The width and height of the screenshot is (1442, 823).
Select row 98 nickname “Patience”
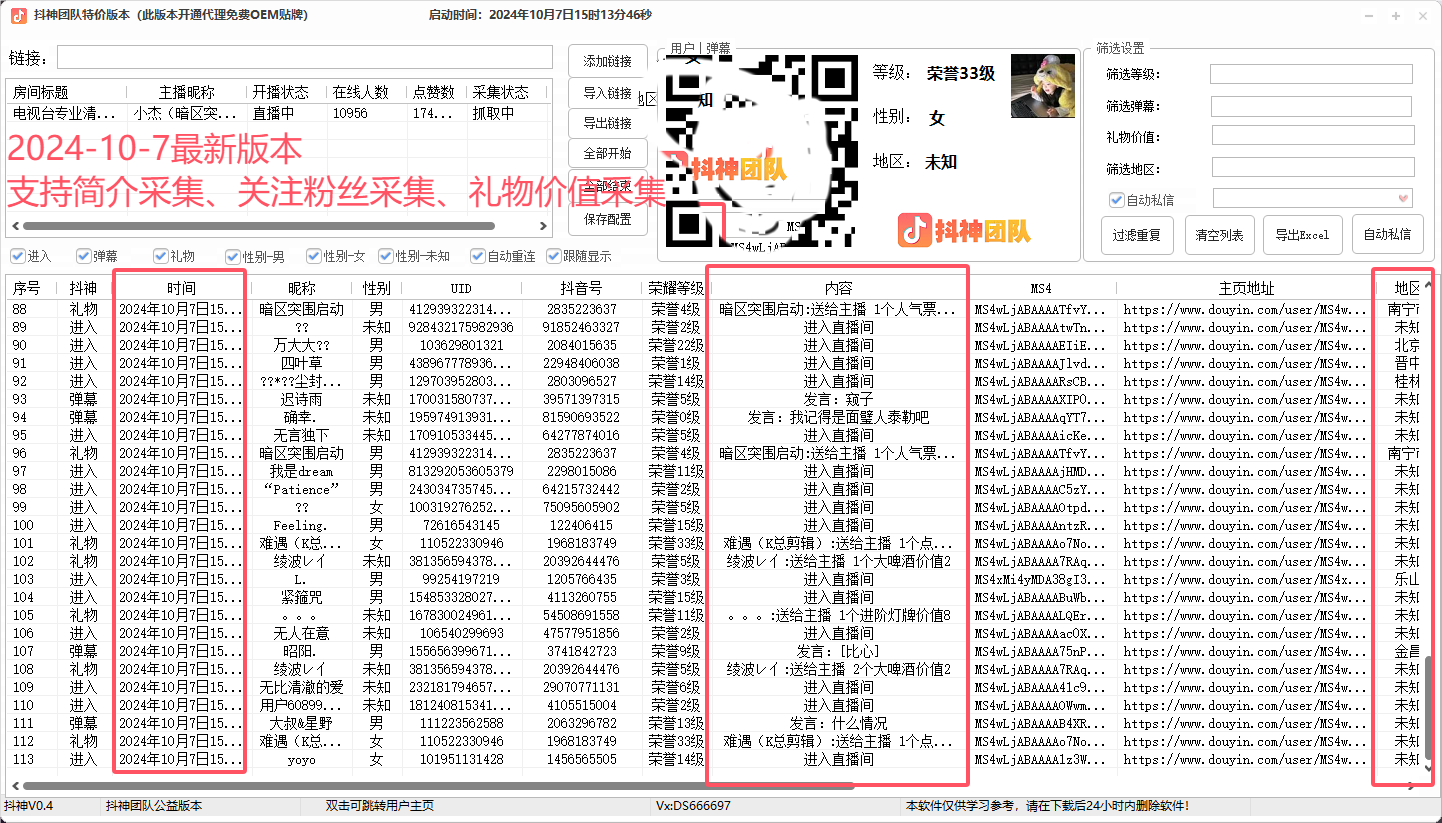click(301, 489)
